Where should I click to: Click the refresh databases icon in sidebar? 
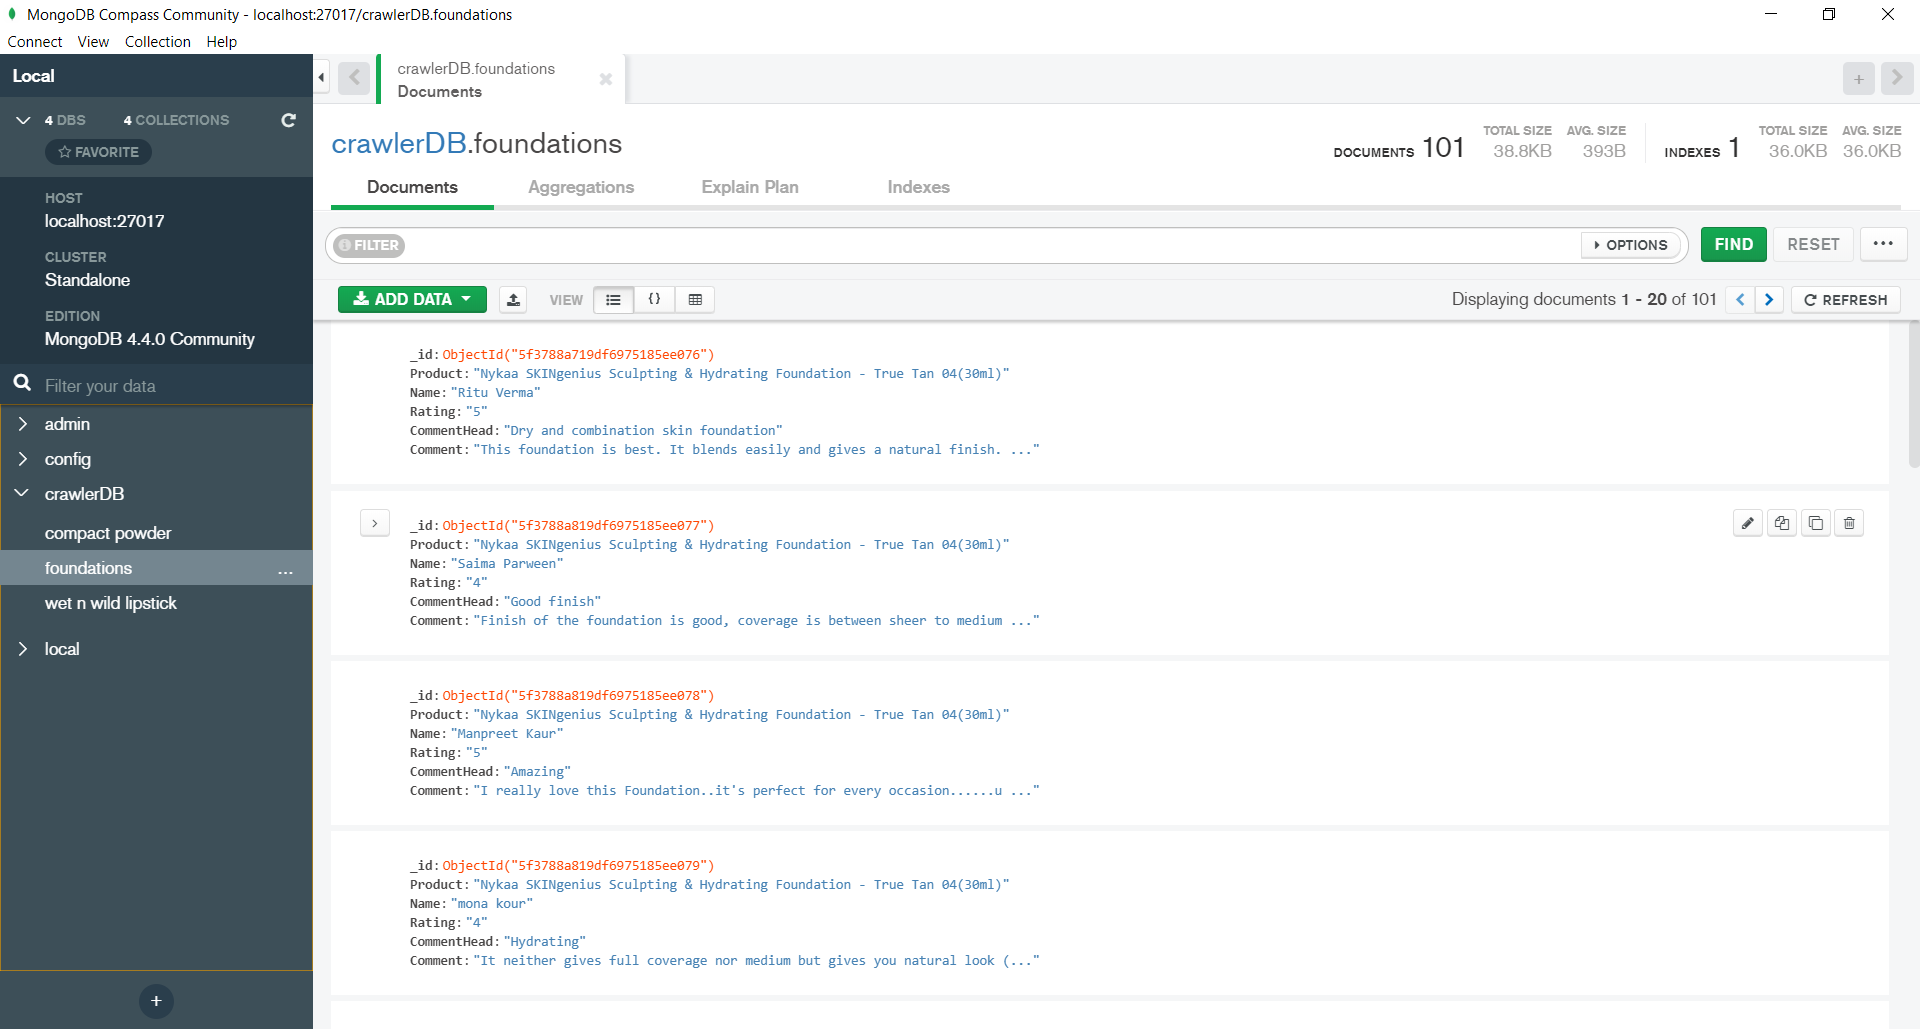pyautogui.click(x=288, y=120)
